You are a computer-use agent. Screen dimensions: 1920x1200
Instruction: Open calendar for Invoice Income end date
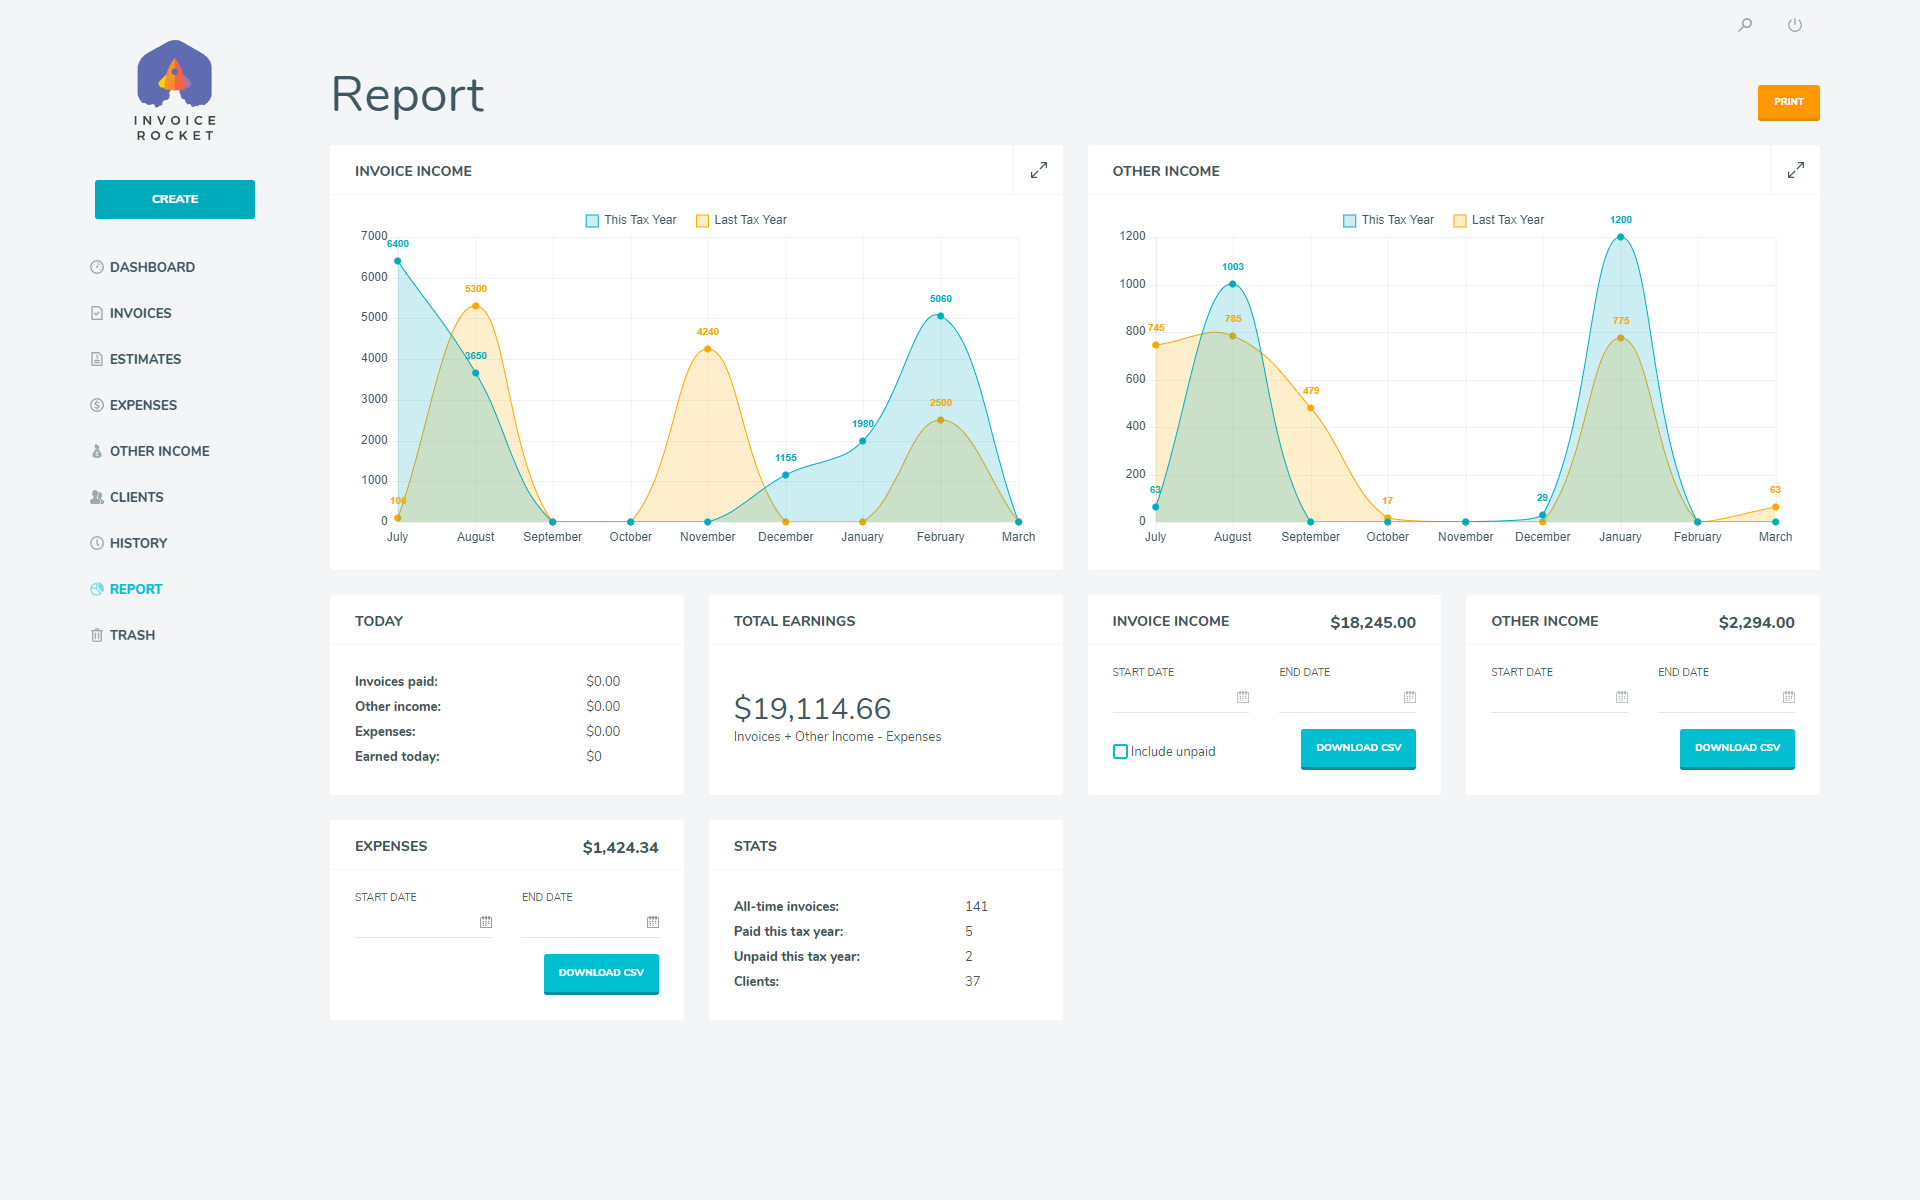coord(1410,697)
